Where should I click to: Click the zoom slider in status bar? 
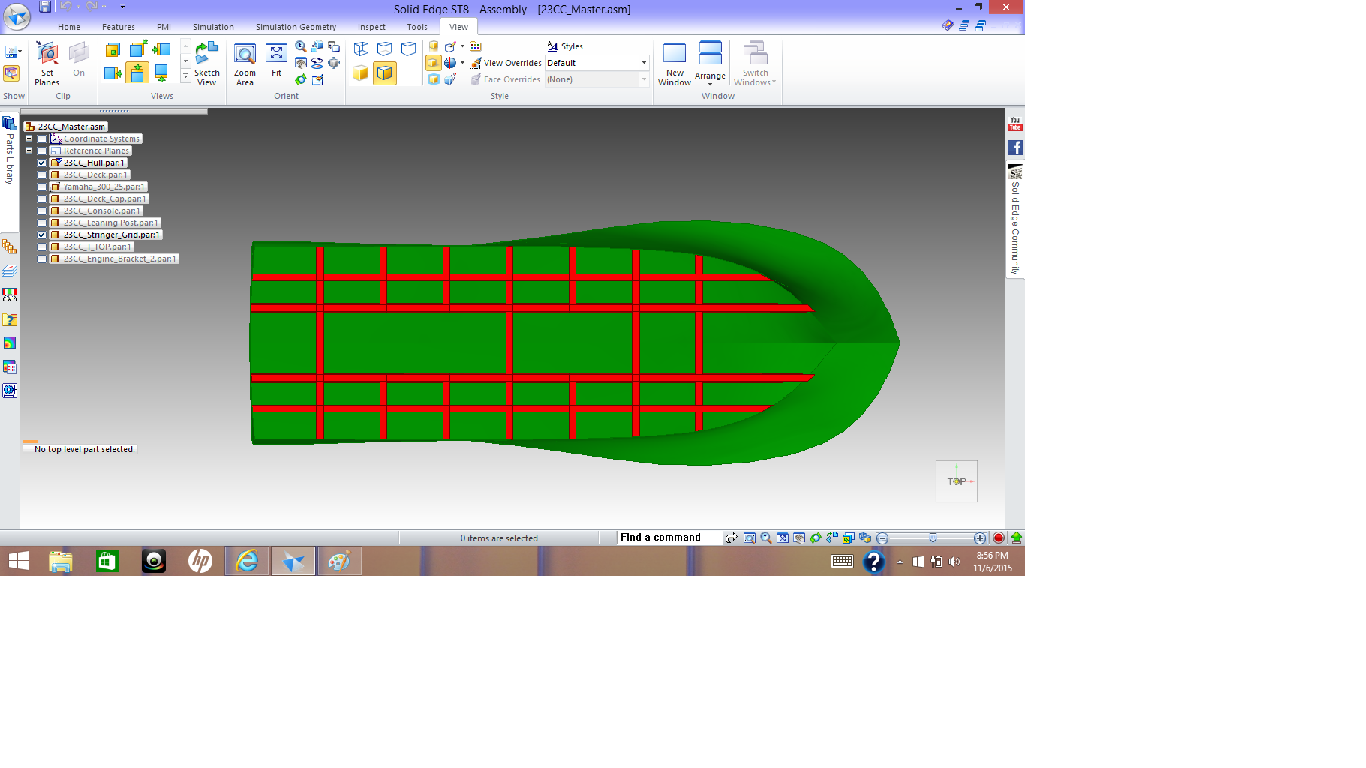click(x=931, y=538)
